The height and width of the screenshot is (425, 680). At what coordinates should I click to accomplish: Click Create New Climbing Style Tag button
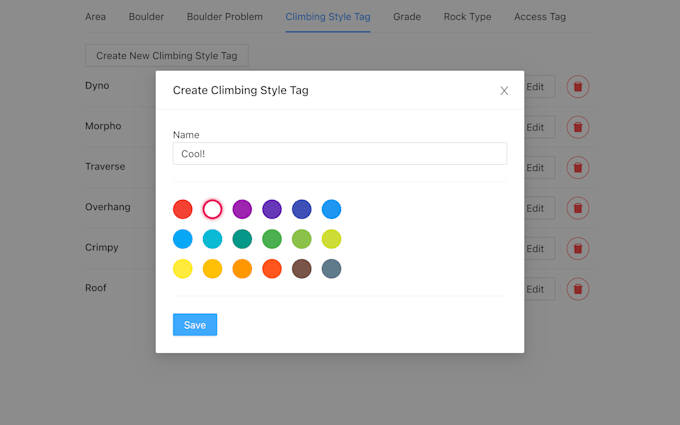167,56
